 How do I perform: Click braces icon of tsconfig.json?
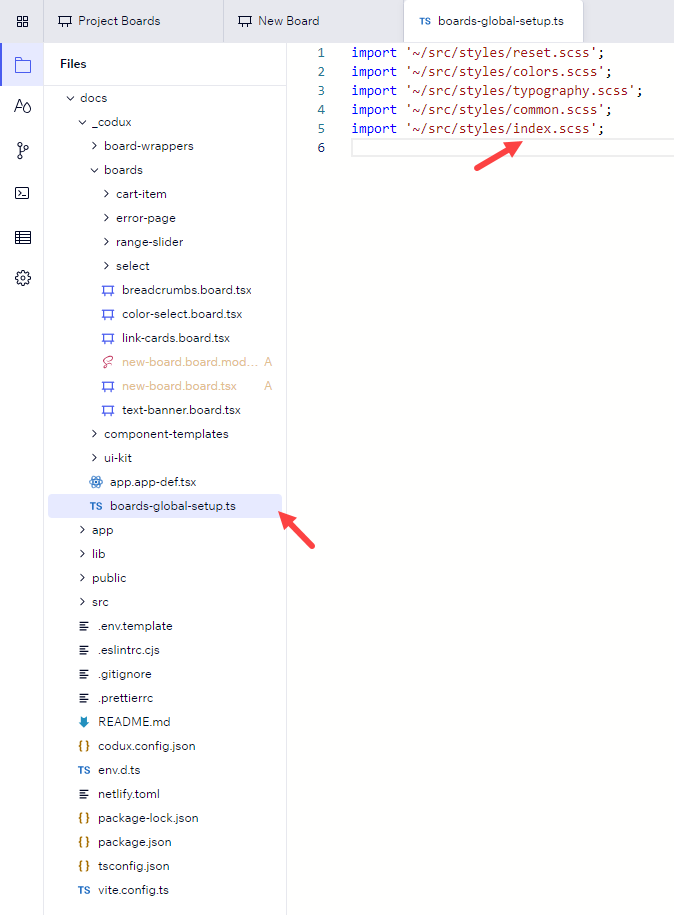(84, 866)
